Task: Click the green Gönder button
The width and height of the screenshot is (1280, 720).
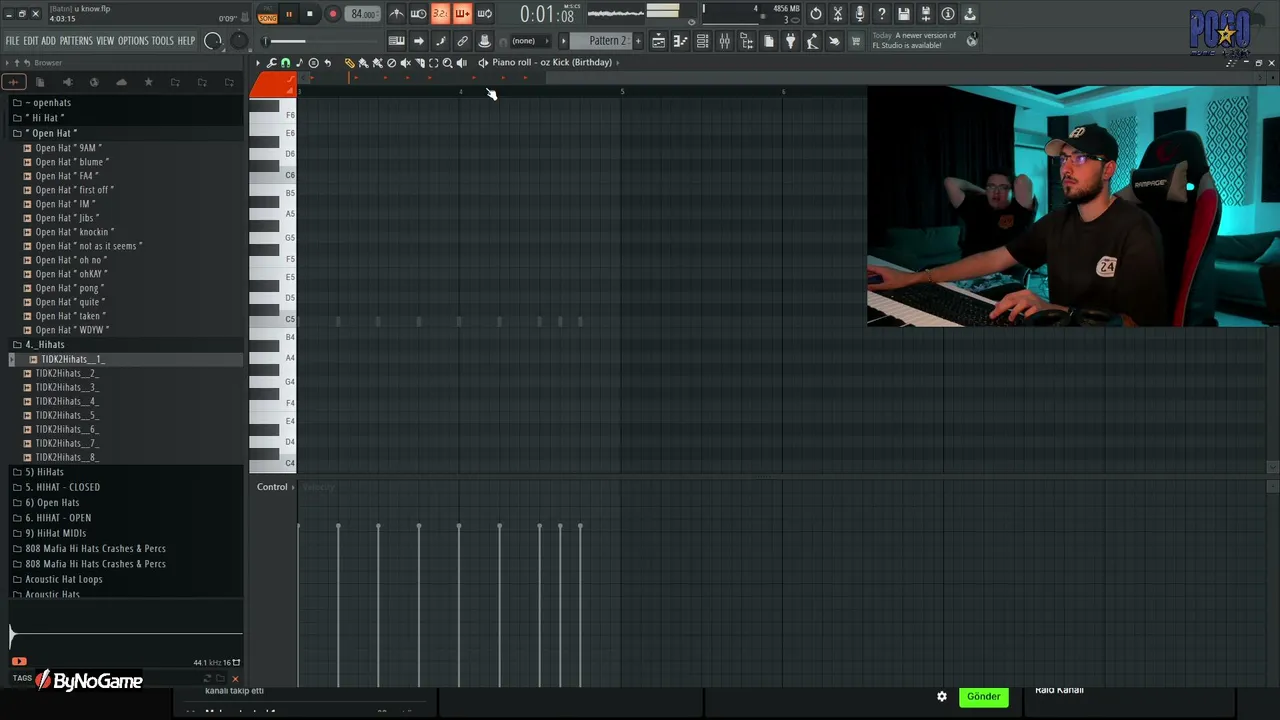Action: coord(983,697)
